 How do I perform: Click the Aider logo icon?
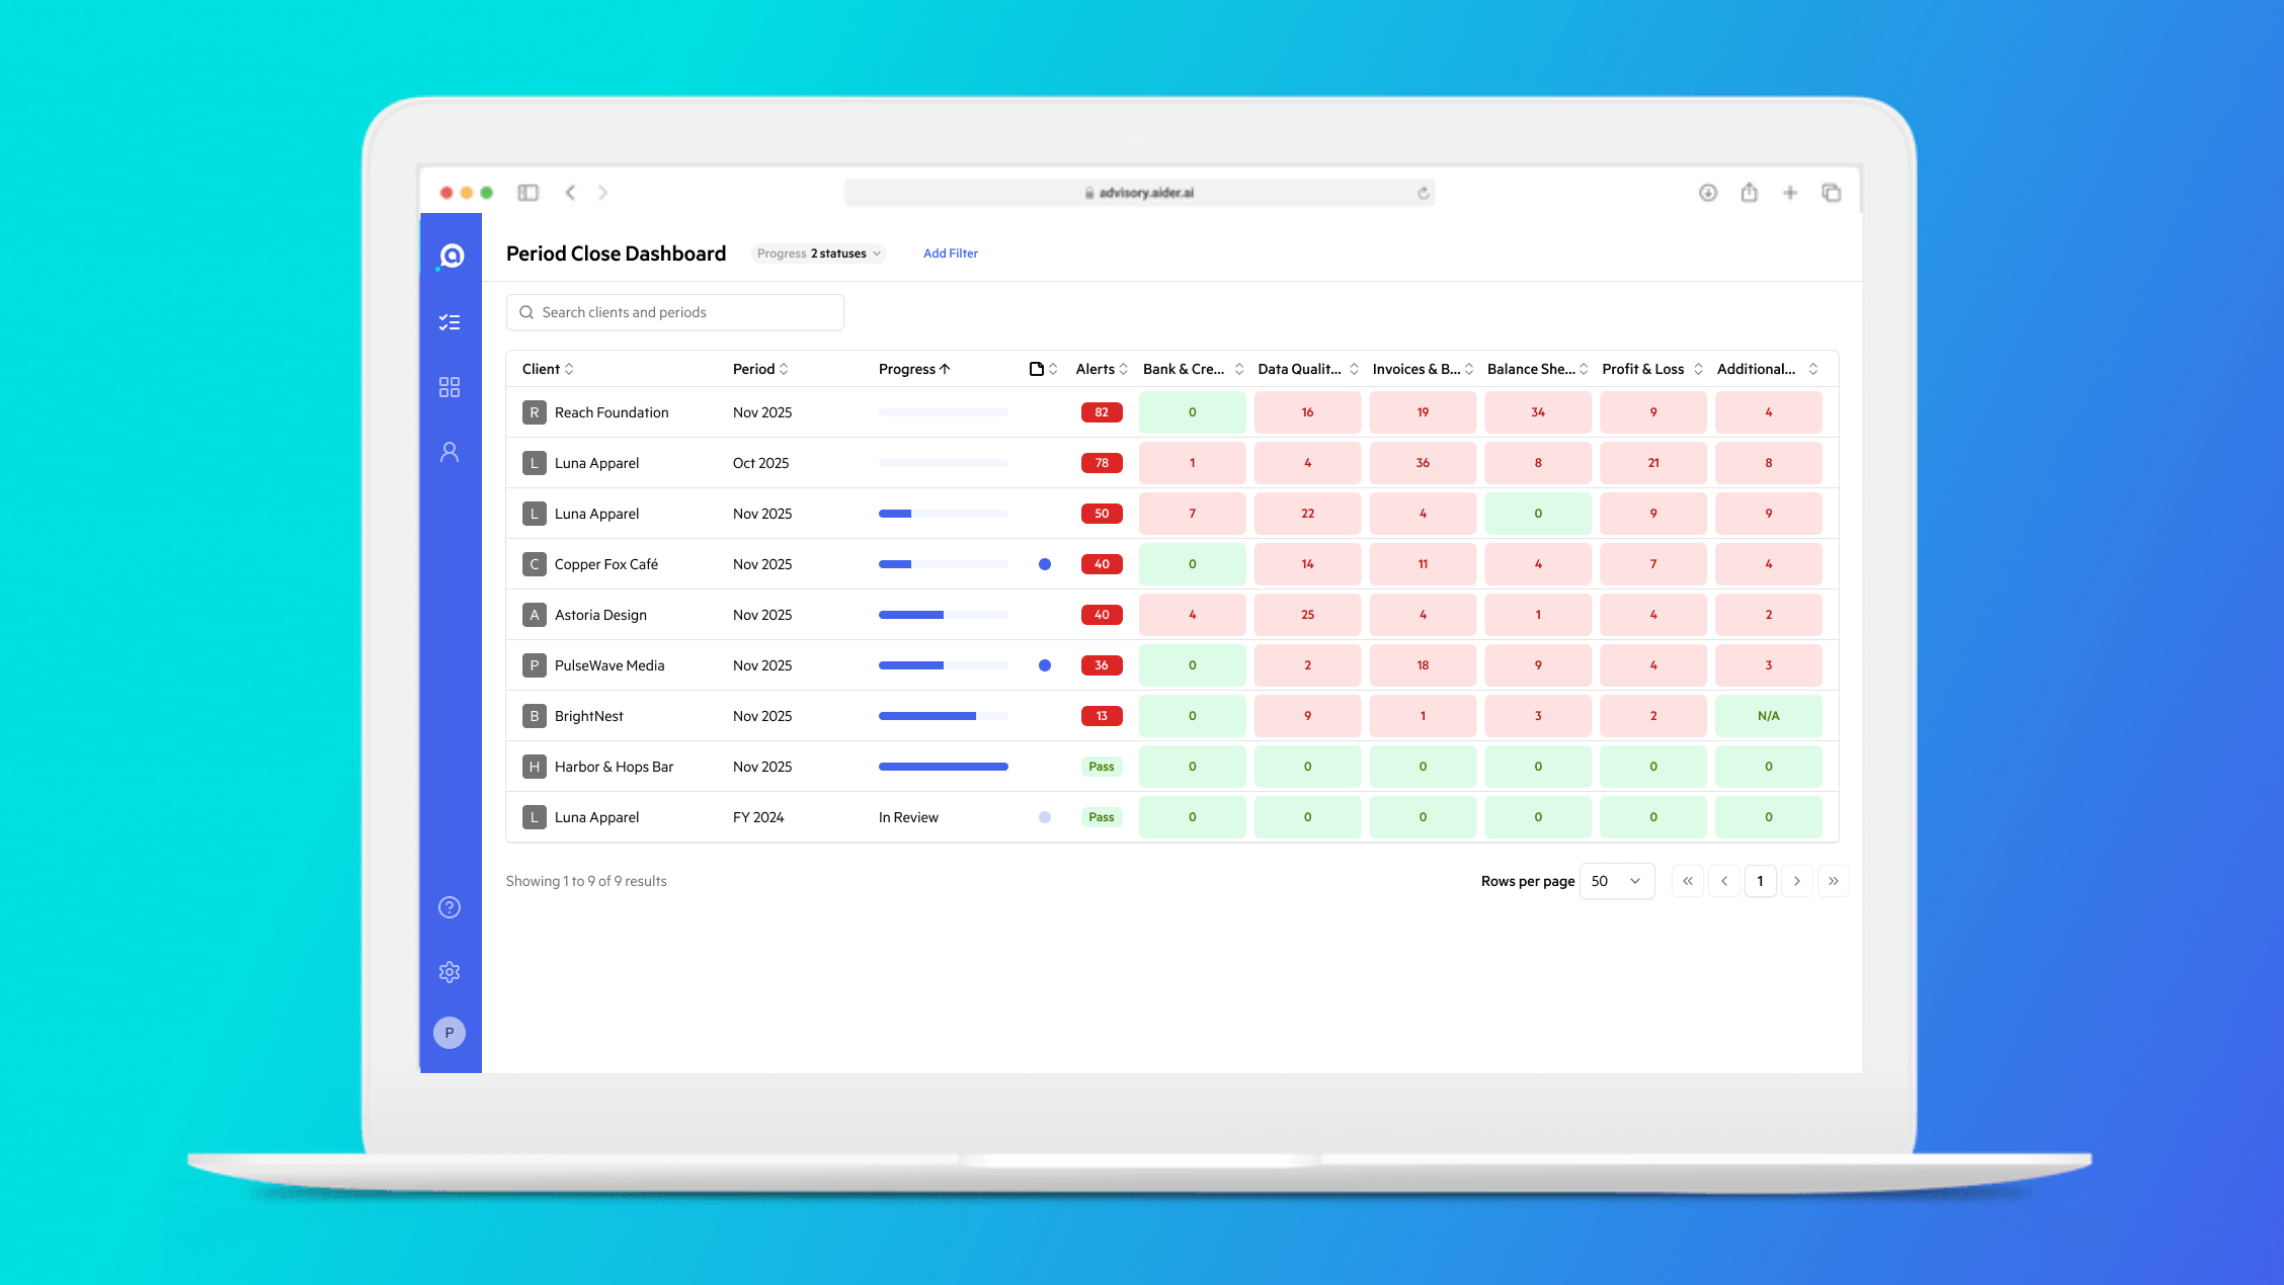point(451,256)
